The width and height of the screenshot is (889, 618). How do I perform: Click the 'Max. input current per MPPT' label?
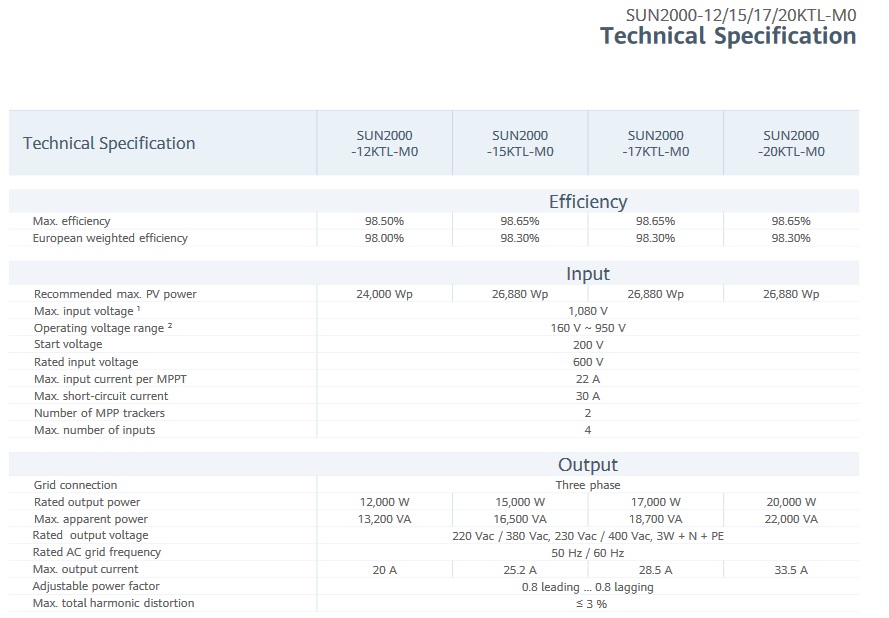point(110,379)
